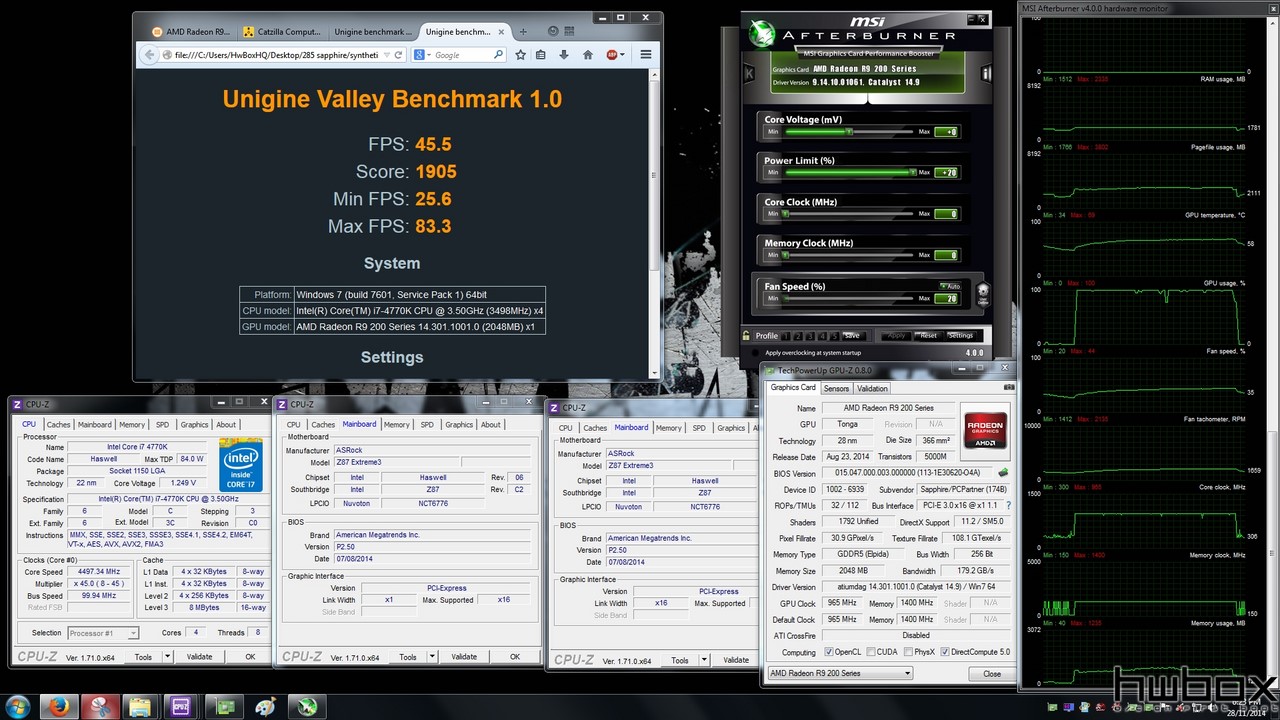
Task: Switch to Validation tab in GPU-Z
Action: pos(872,388)
